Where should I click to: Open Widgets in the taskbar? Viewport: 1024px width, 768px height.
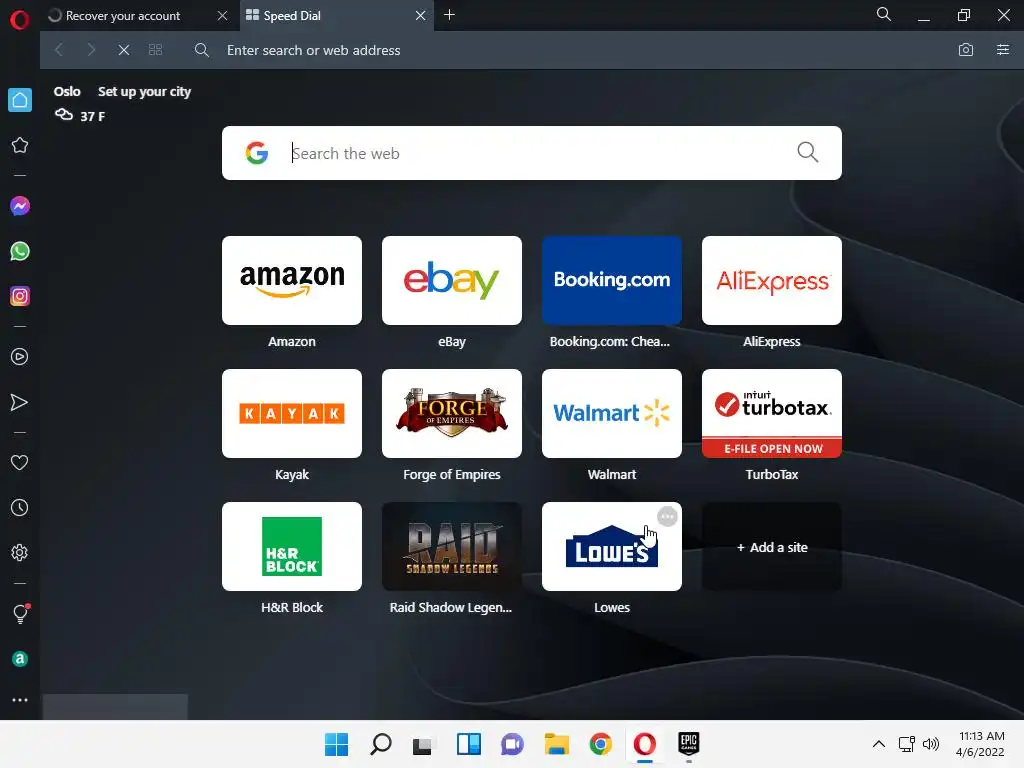469,744
